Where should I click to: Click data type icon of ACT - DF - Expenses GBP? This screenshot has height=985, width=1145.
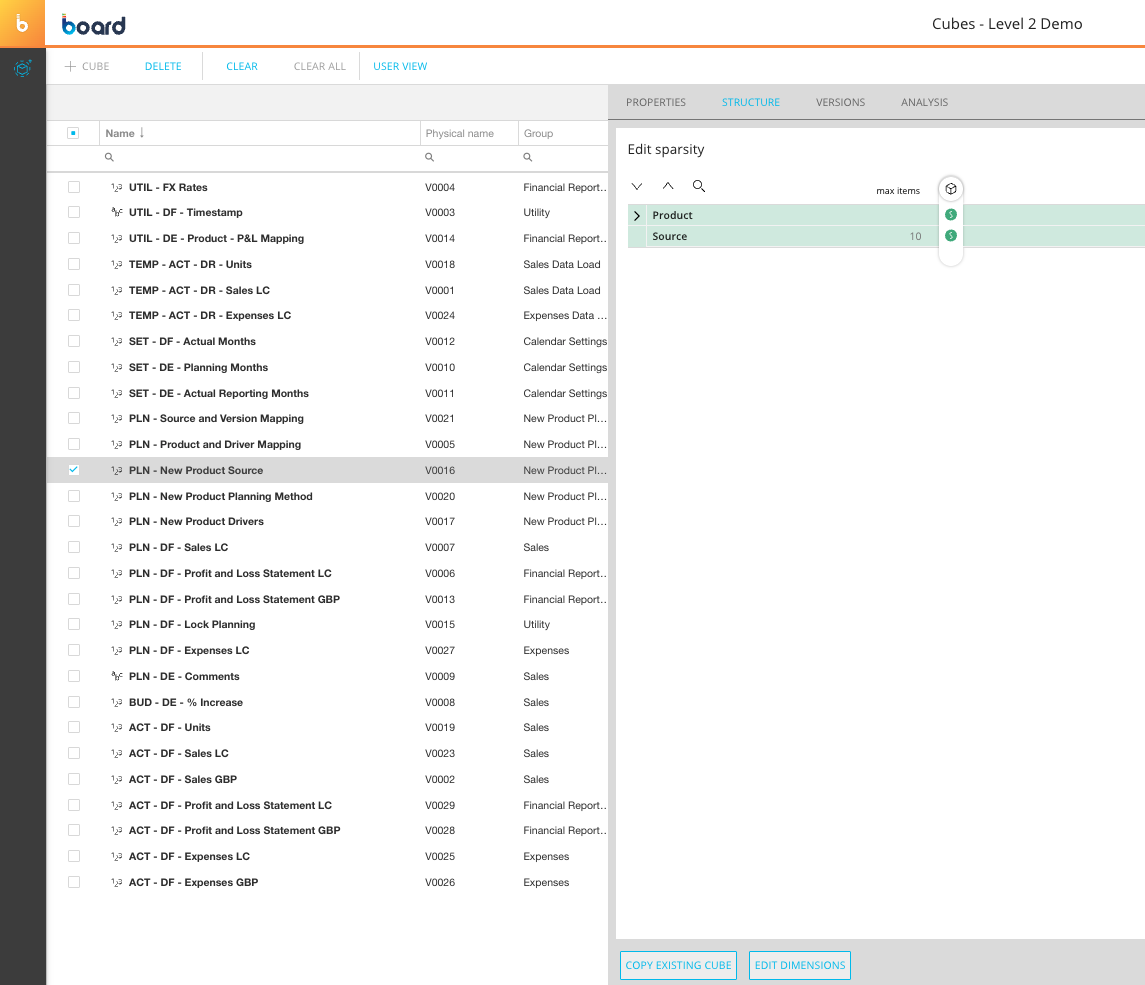click(116, 882)
